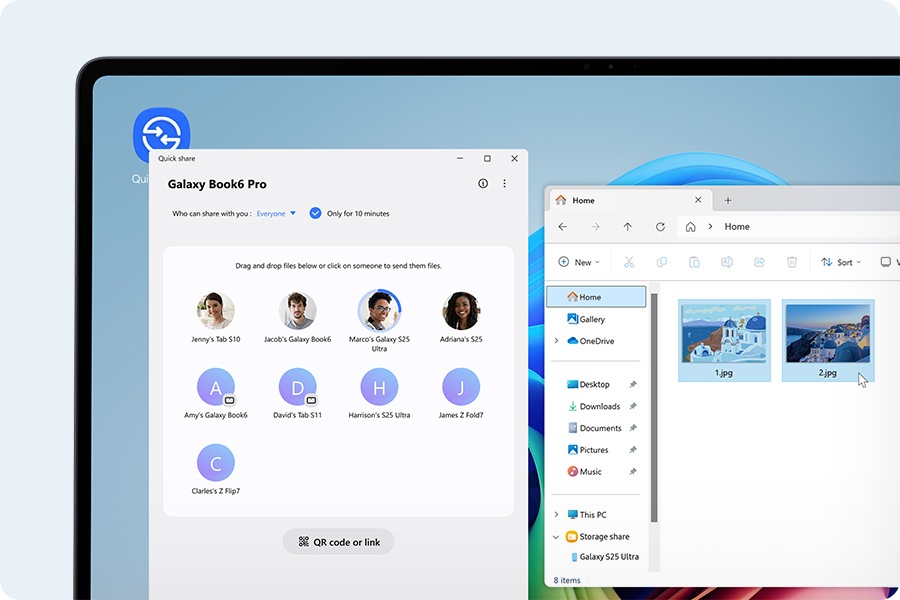Click the New button in toolbar
This screenshot has height=600, width=900.
579,262
